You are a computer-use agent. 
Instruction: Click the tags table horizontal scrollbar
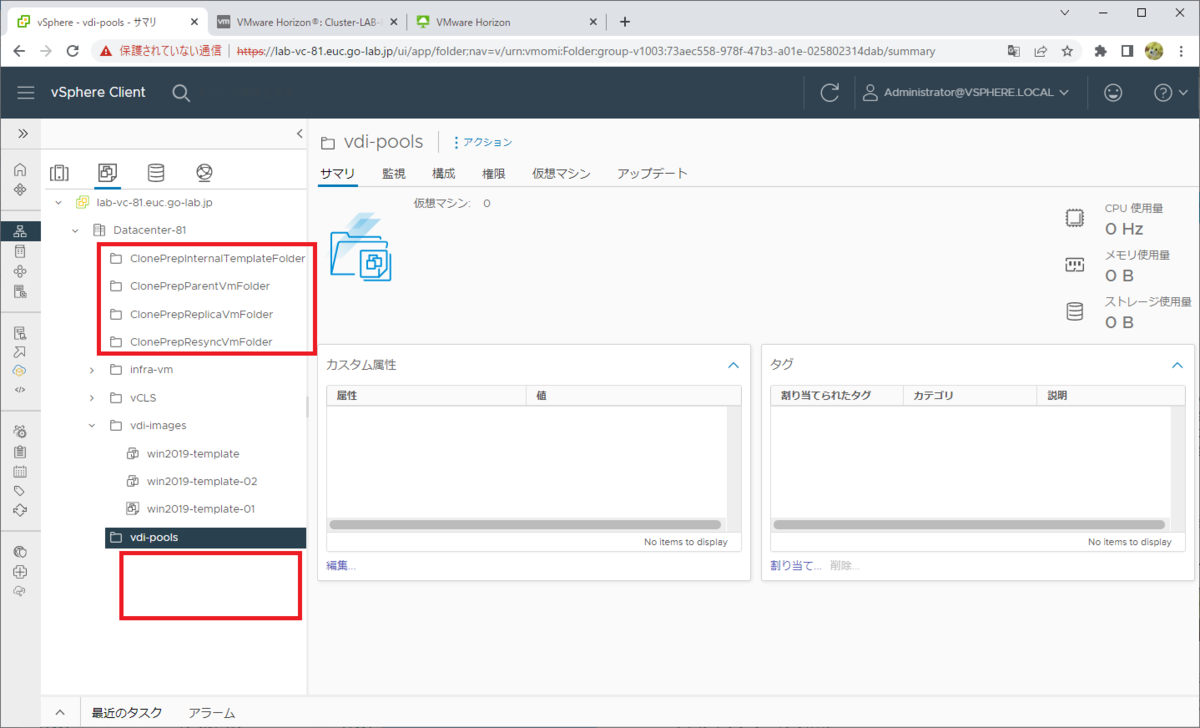coord(969,525)
